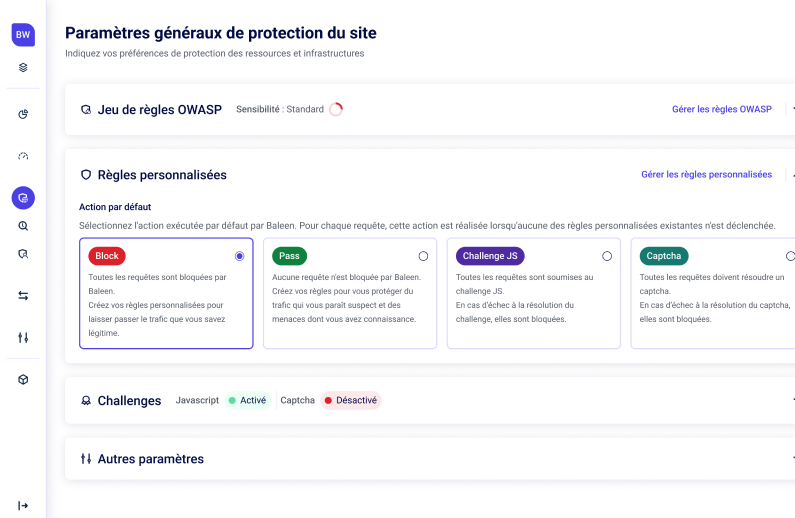Image resolution: width=795 pixels, height=518 pixels.
Task: Open the pie chart analytics icon
Action: [23, 114]
